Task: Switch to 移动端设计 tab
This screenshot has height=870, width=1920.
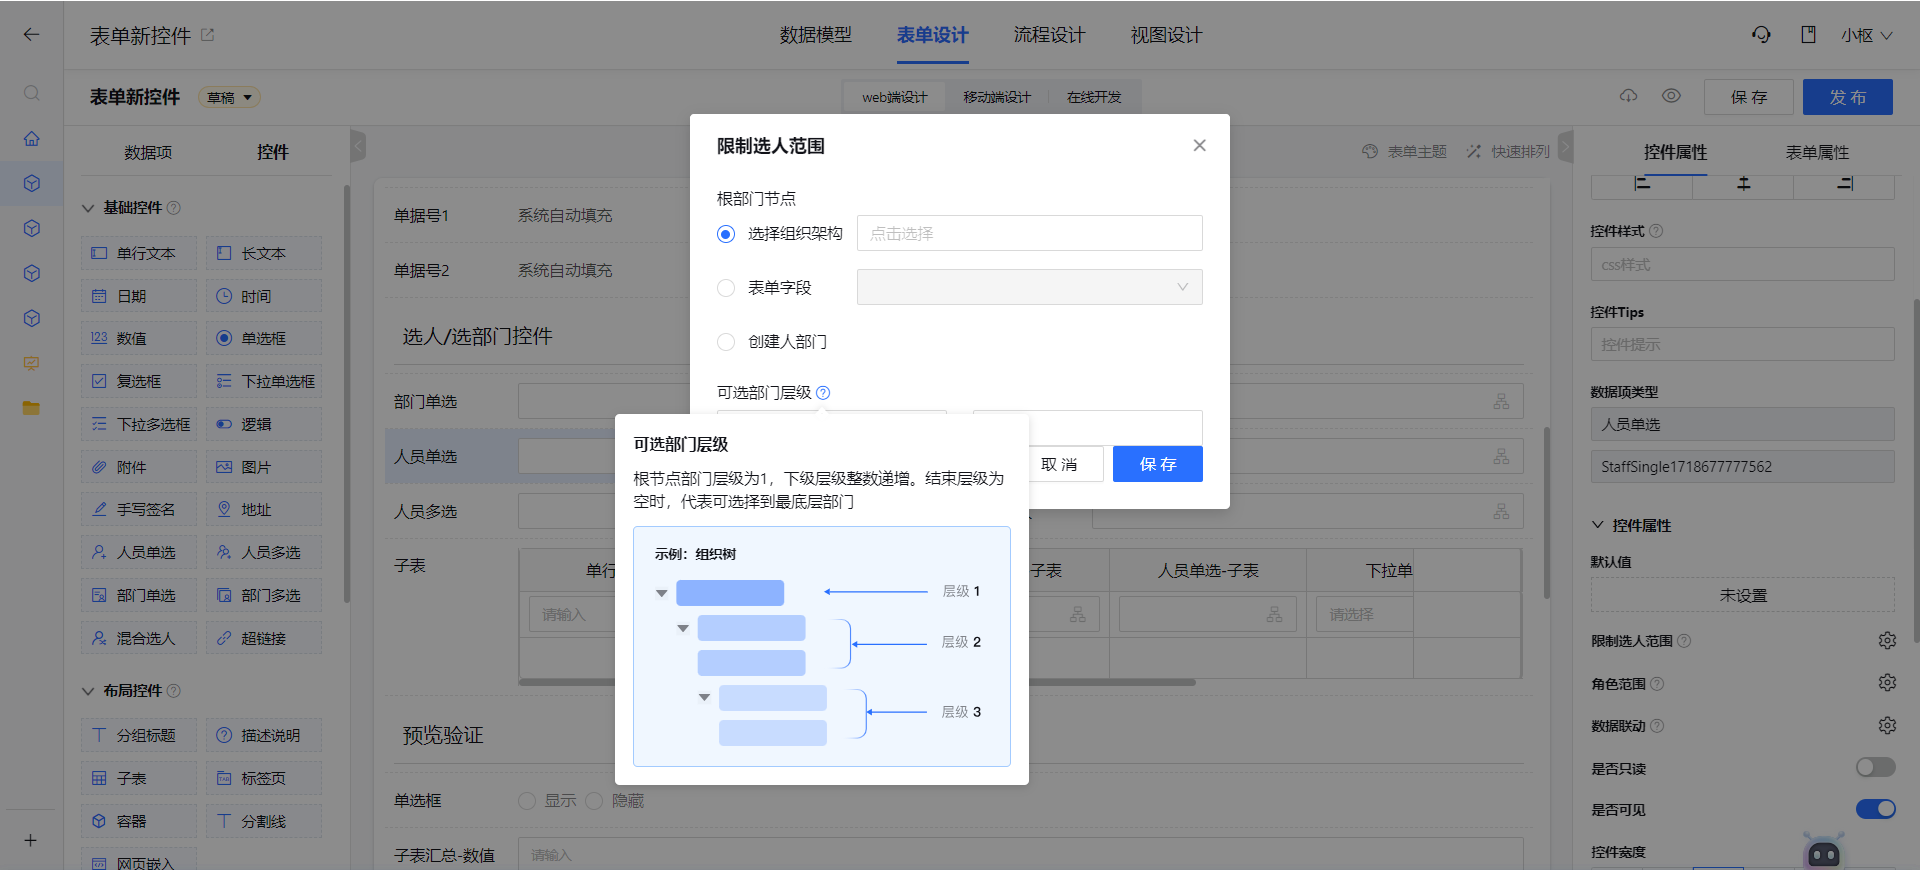Action: click(997, 97)
